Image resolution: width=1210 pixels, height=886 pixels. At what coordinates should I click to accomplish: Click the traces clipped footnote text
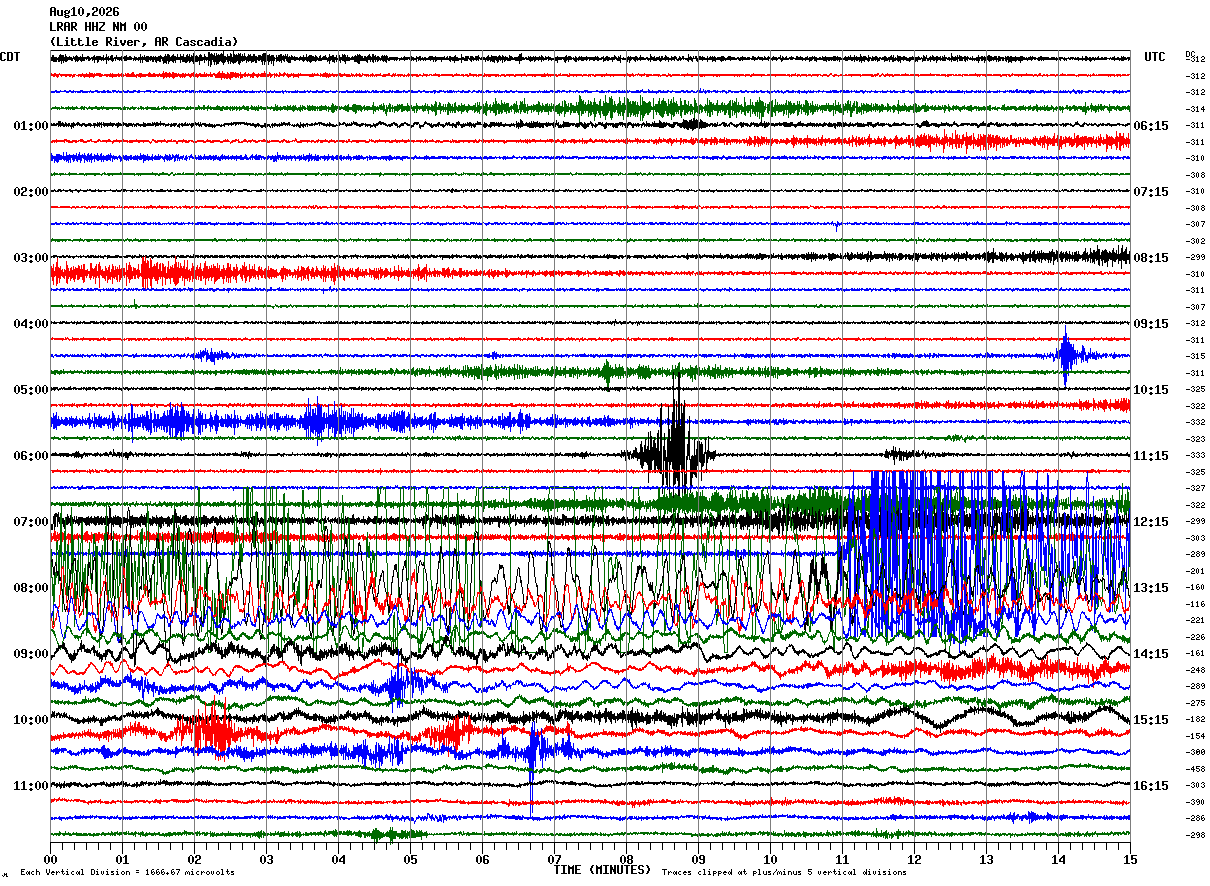point(784,873)
